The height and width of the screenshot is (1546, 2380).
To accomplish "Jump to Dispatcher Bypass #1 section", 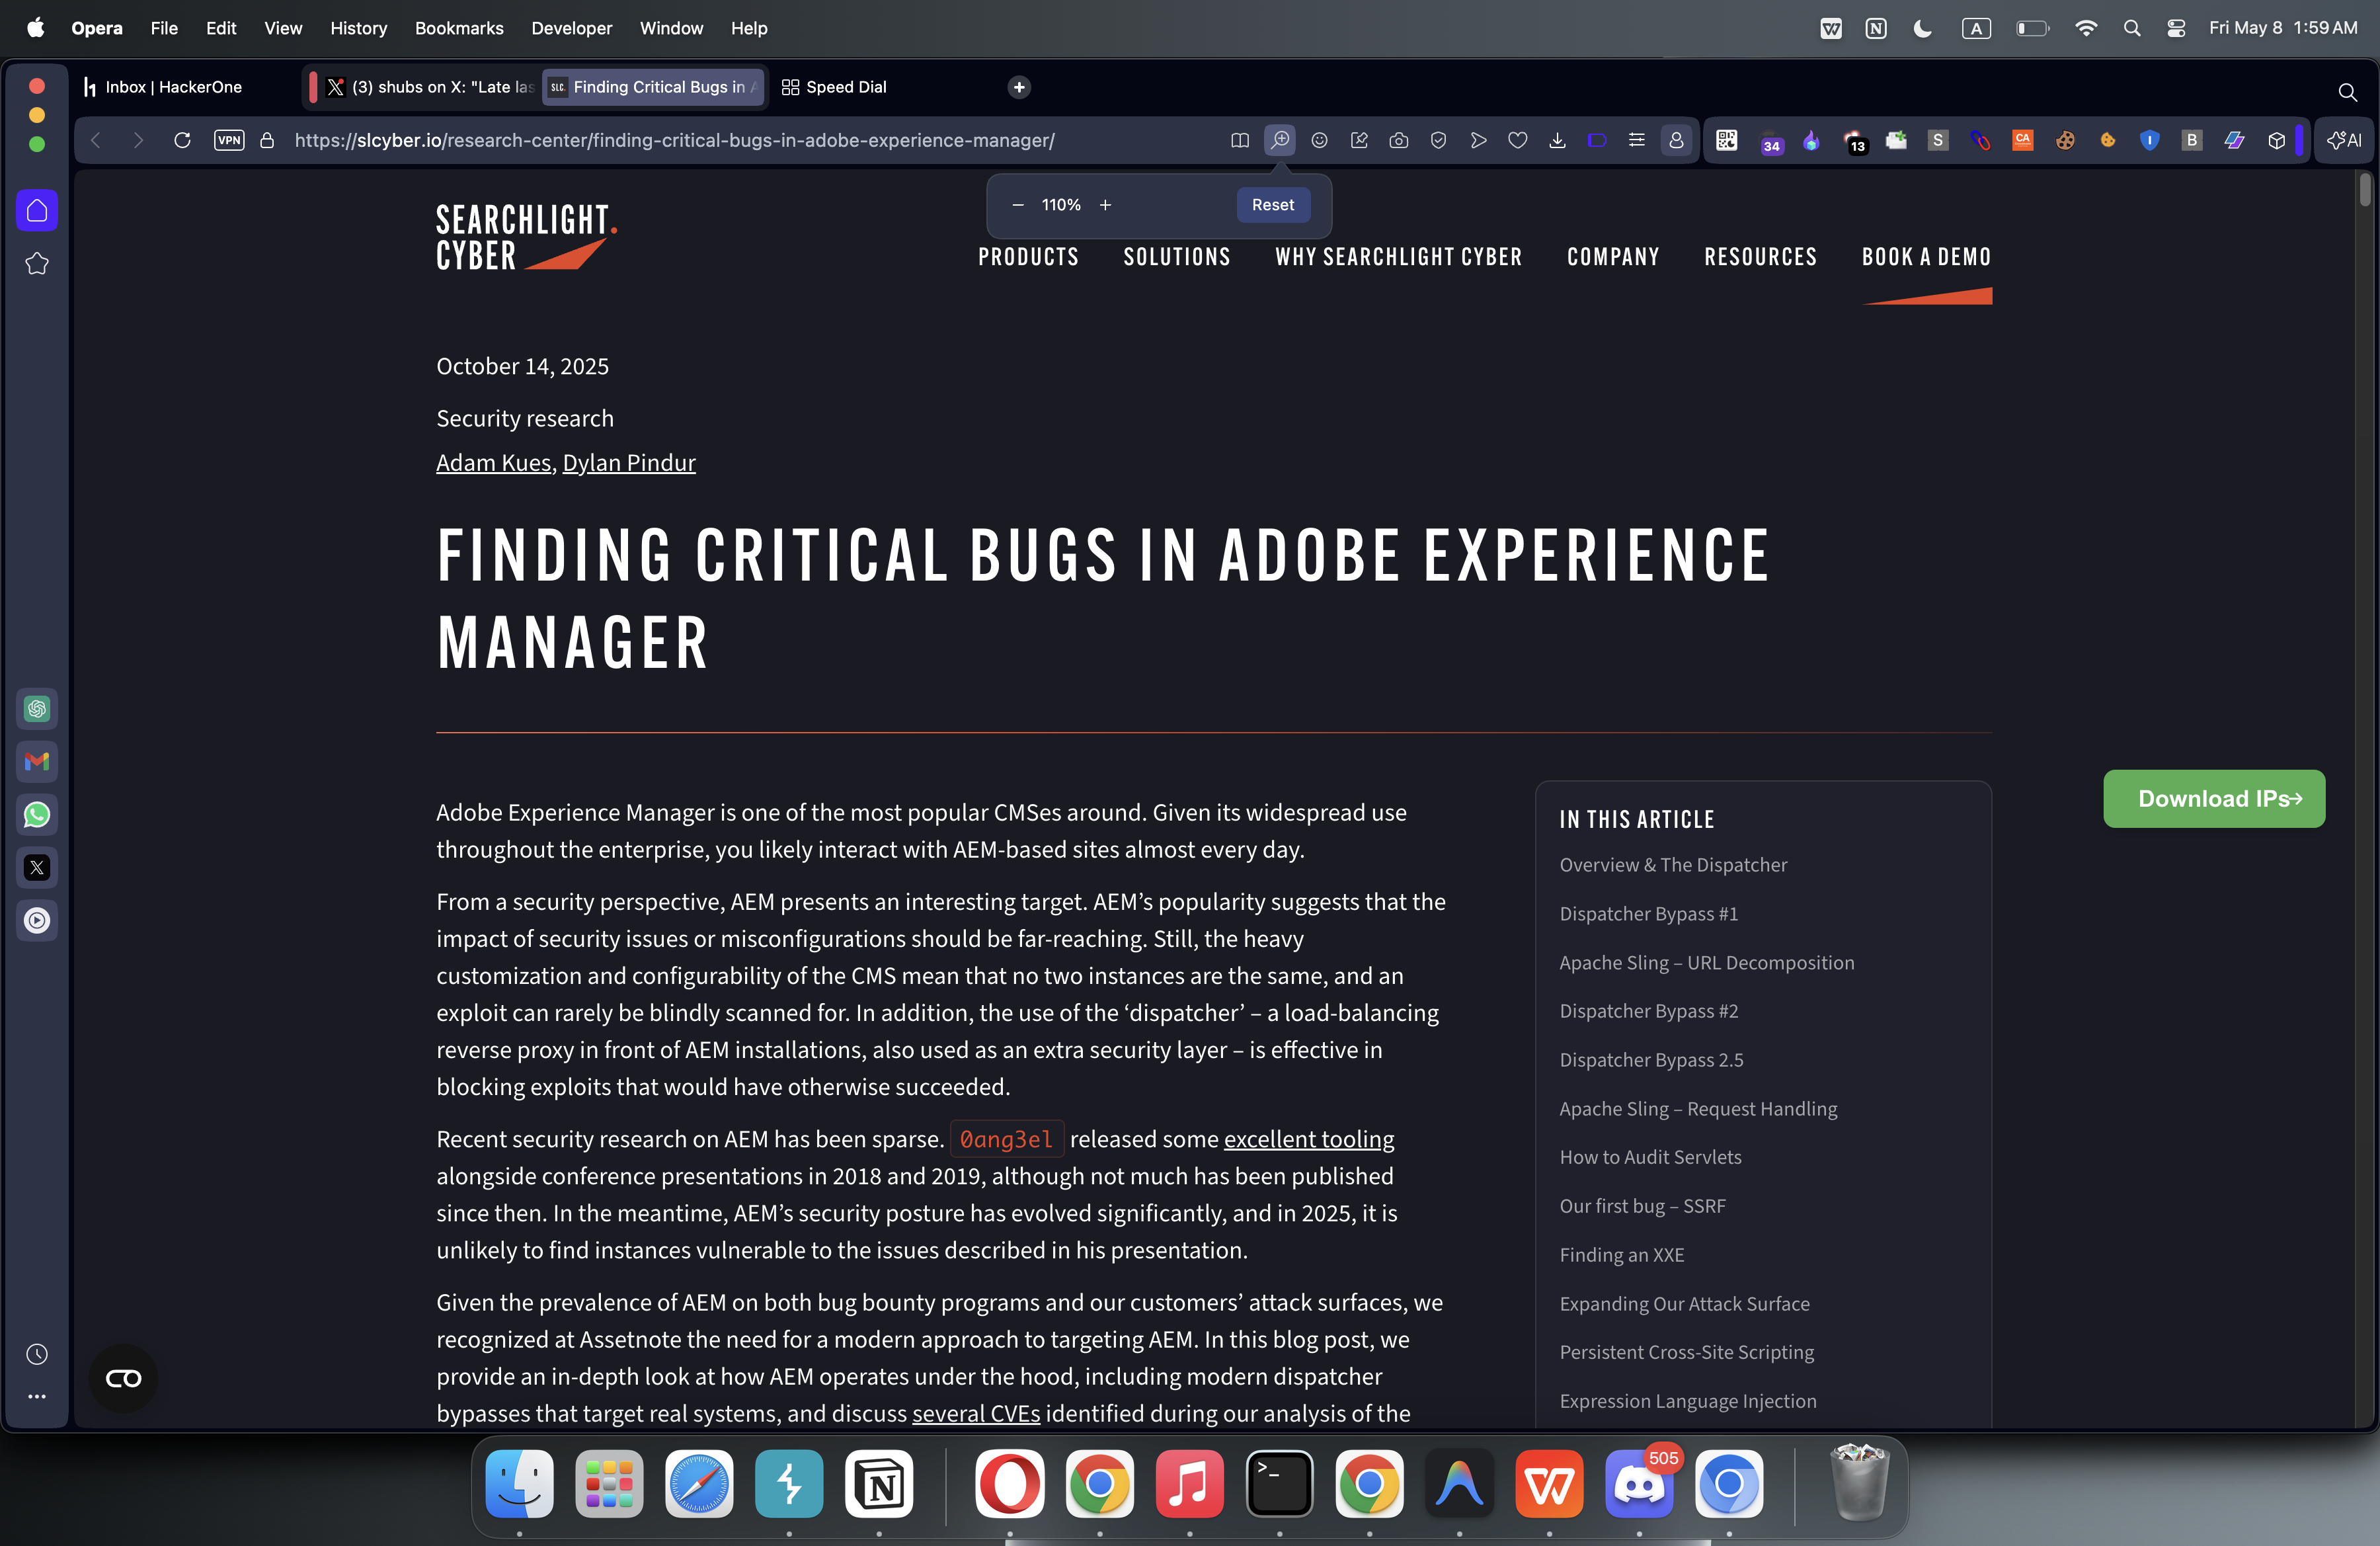I will click(x=1648, y=913).
